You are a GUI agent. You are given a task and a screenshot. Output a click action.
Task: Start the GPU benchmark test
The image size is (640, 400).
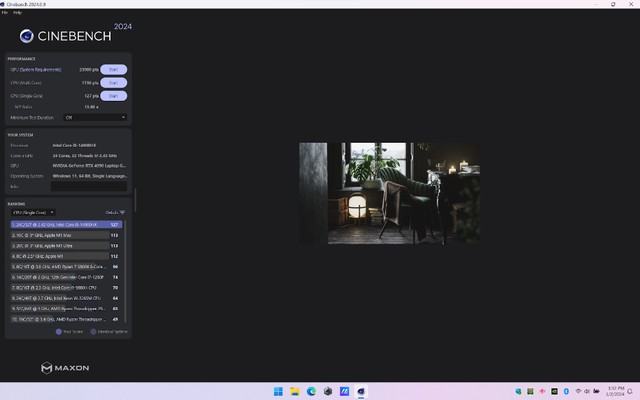113,70
